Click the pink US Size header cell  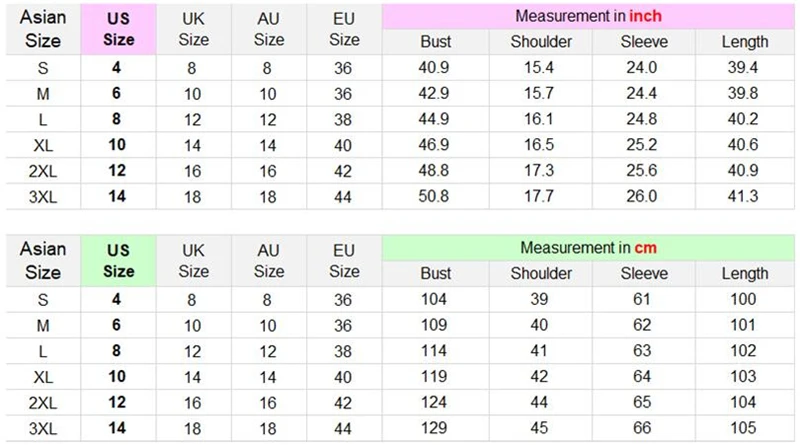click(x=118, y=29)
